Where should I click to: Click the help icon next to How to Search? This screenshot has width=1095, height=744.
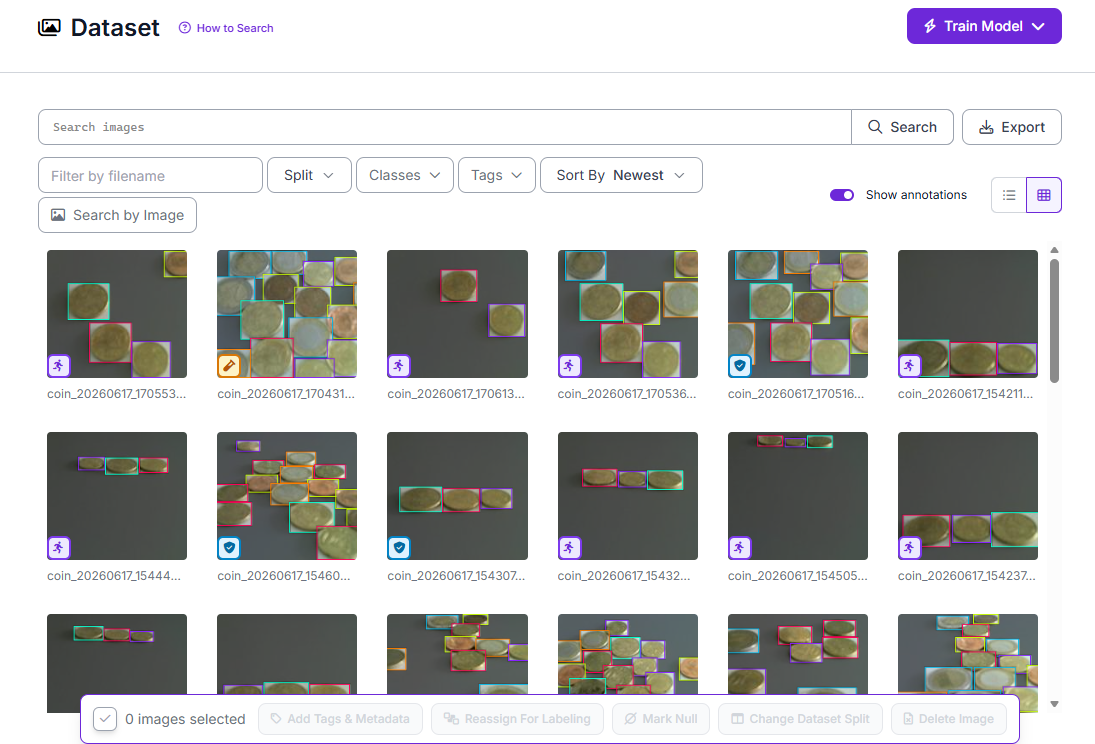point(184,28)
